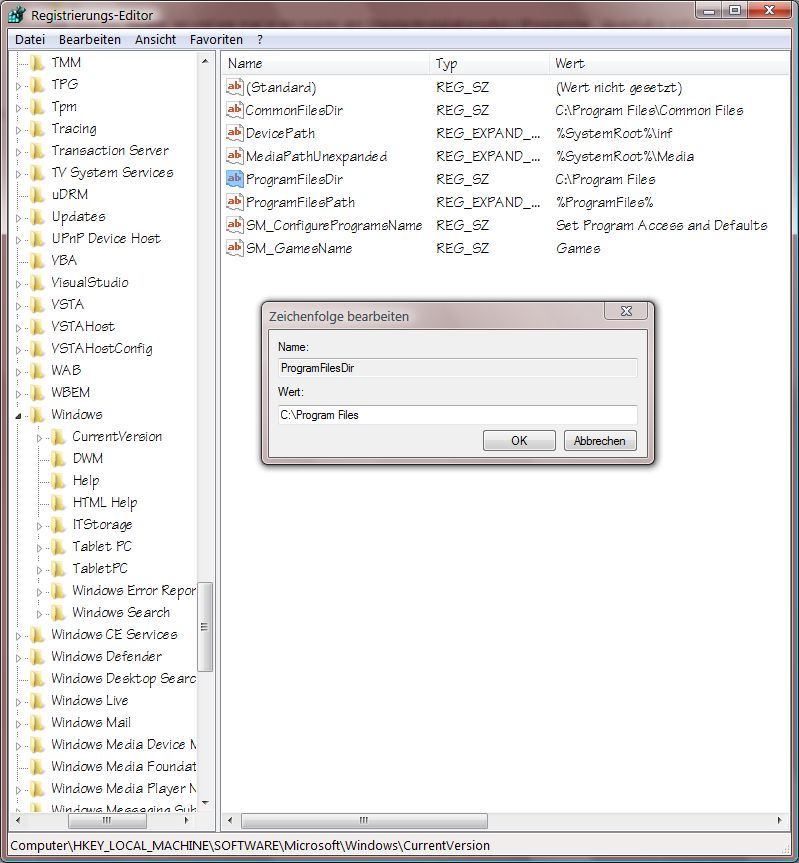Click the HTML Help folder icon
This screenshot has width=799, height=863.
(x=58, y=503)
